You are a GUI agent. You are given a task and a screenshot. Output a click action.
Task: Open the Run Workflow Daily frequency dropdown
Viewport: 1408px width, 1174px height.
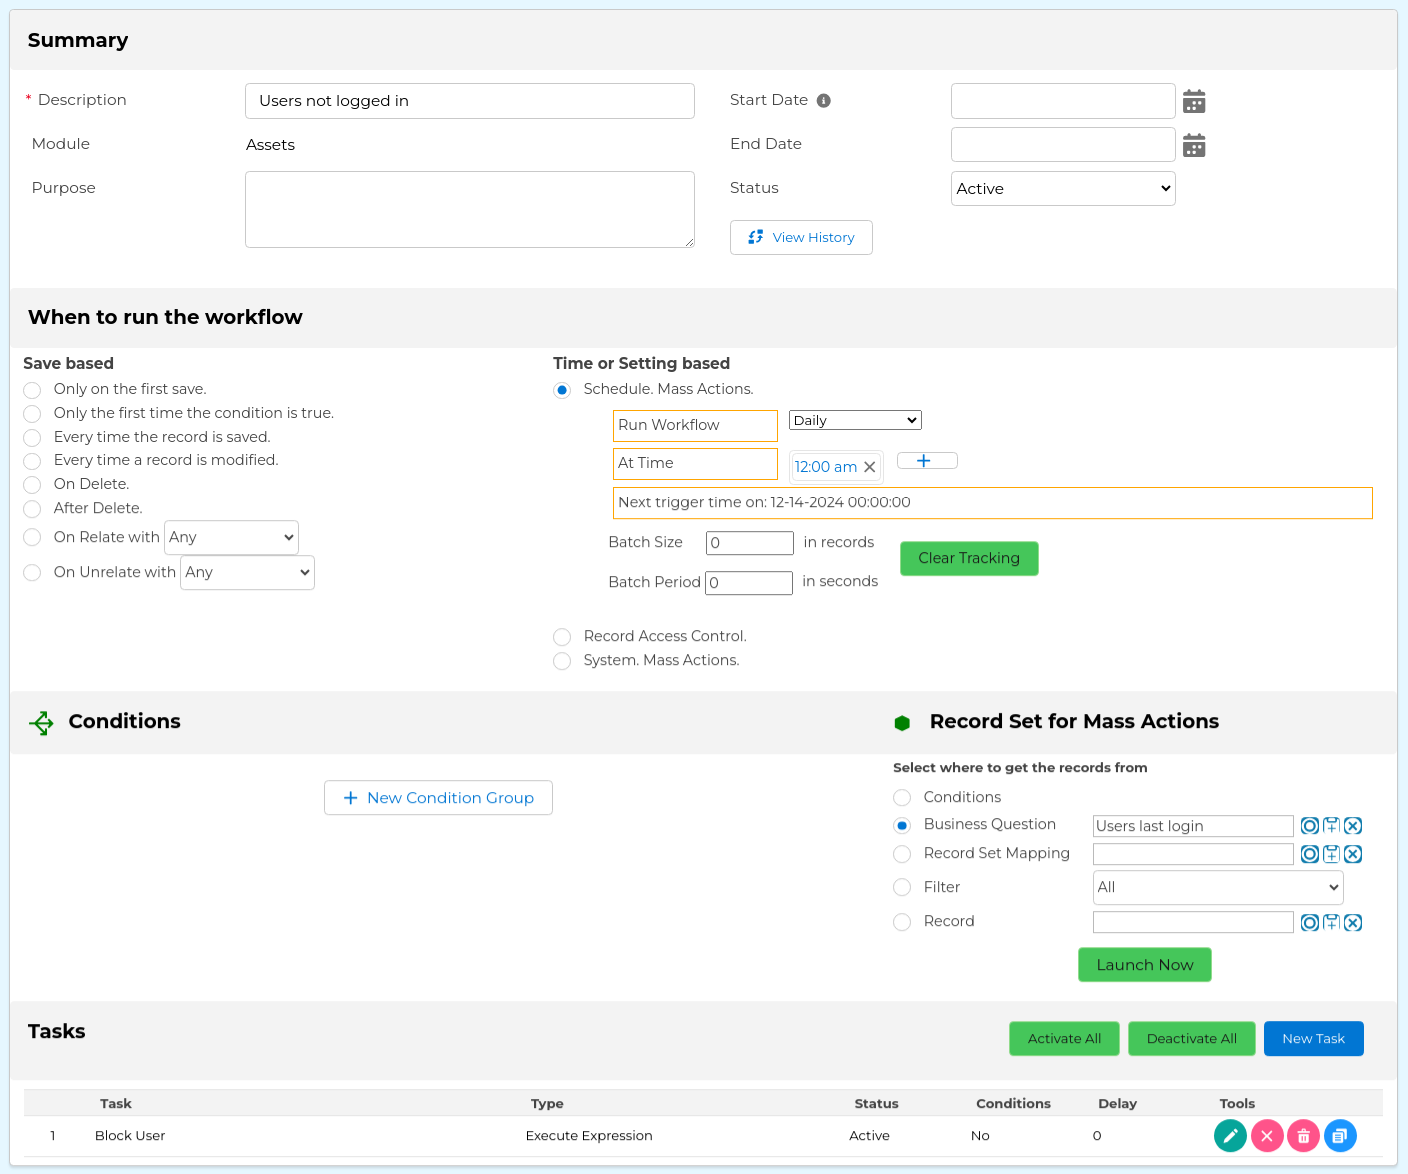[855, 421]
